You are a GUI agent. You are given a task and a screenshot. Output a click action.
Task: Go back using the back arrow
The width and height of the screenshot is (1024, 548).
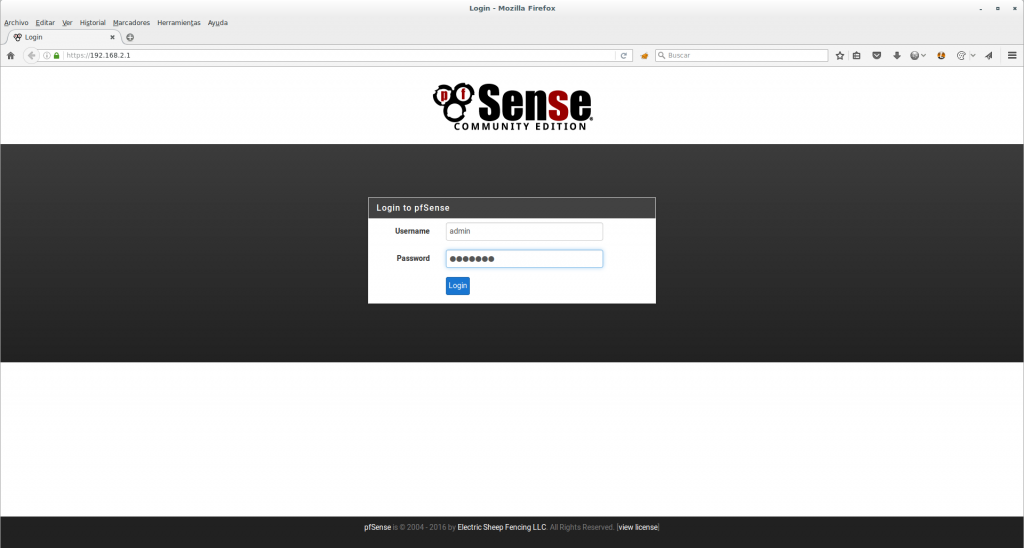tap(31, 56)
